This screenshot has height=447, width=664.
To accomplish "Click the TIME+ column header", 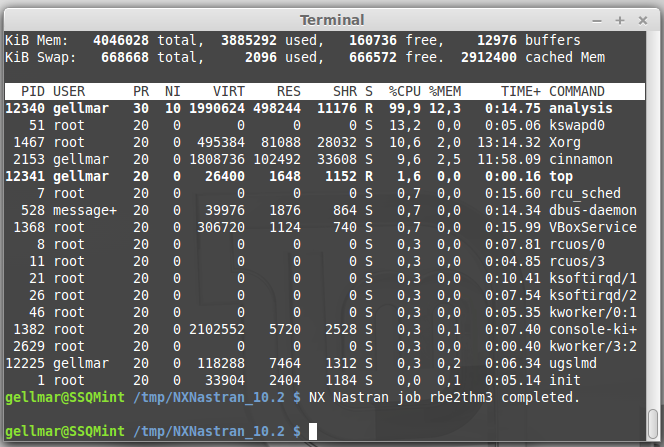I will (521, 91).
